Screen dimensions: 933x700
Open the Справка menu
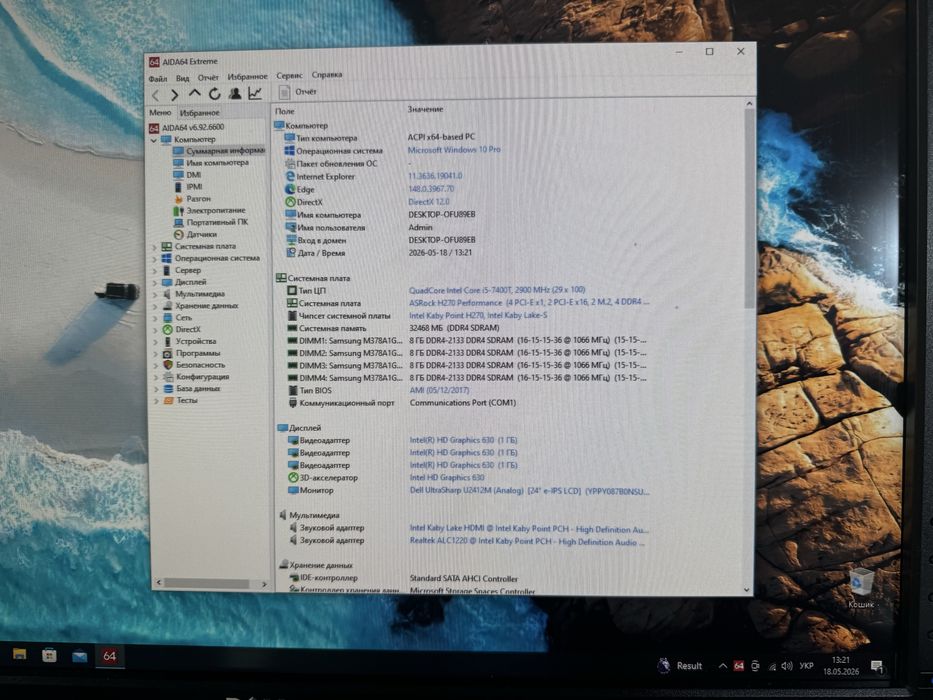[327, 74]
